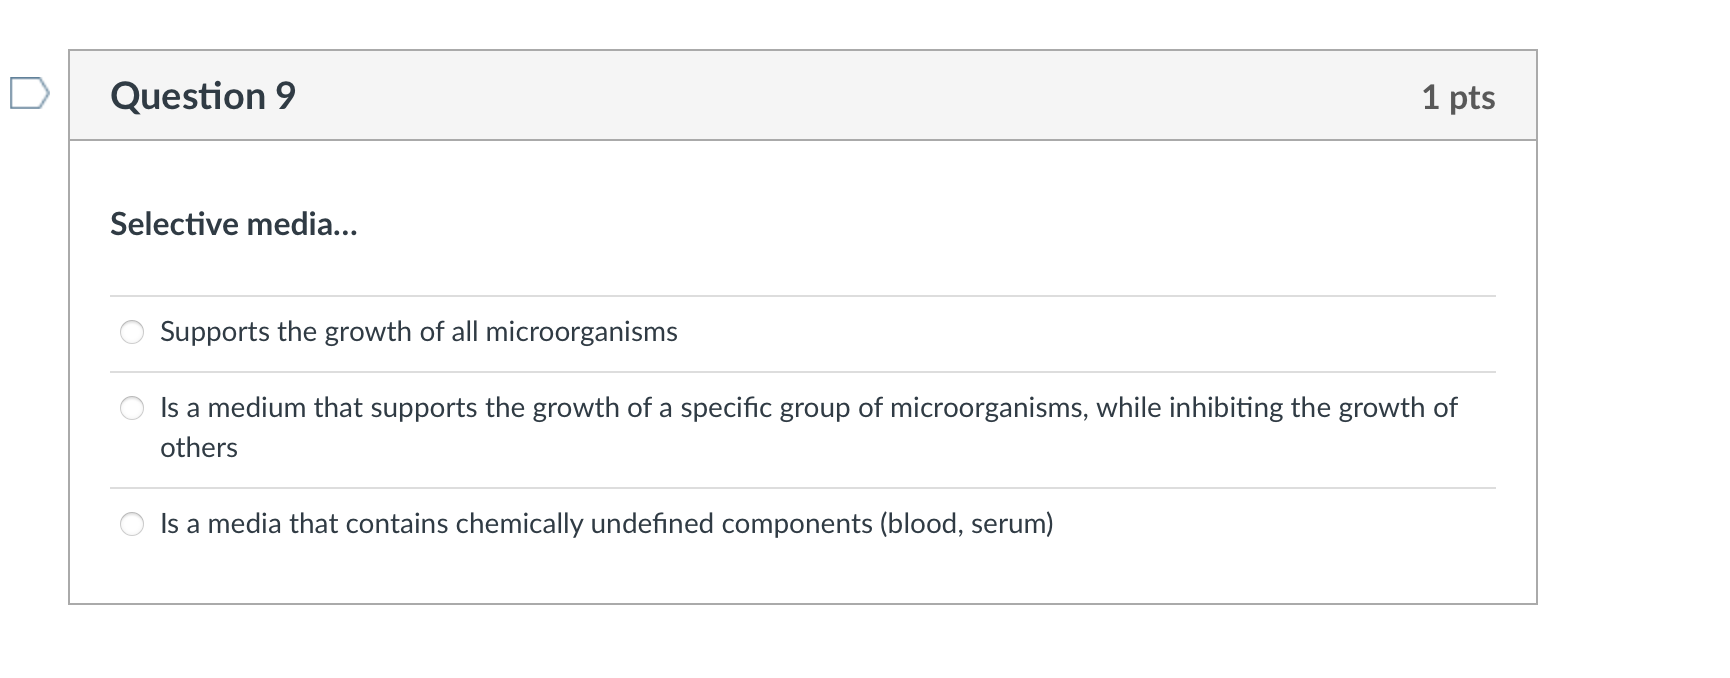Click the word 'medium' in the second answer
Screen dimensions: 1730x678
pyautogui.click(x=256, y=408)
